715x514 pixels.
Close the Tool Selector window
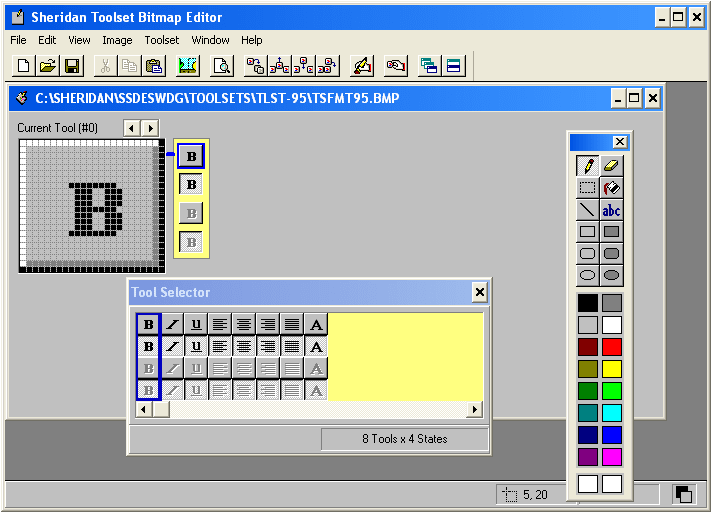pyautogui.click(x=480, y=292)
